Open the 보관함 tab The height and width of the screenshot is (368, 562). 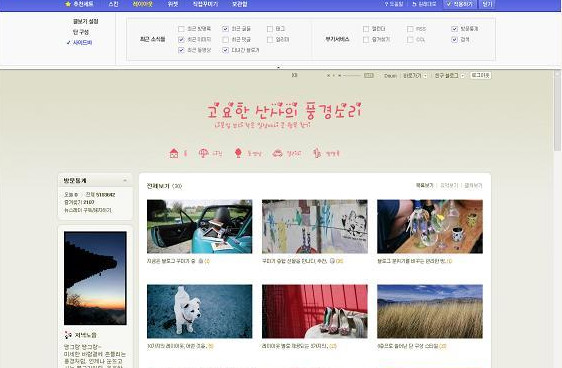click(239, 4)
